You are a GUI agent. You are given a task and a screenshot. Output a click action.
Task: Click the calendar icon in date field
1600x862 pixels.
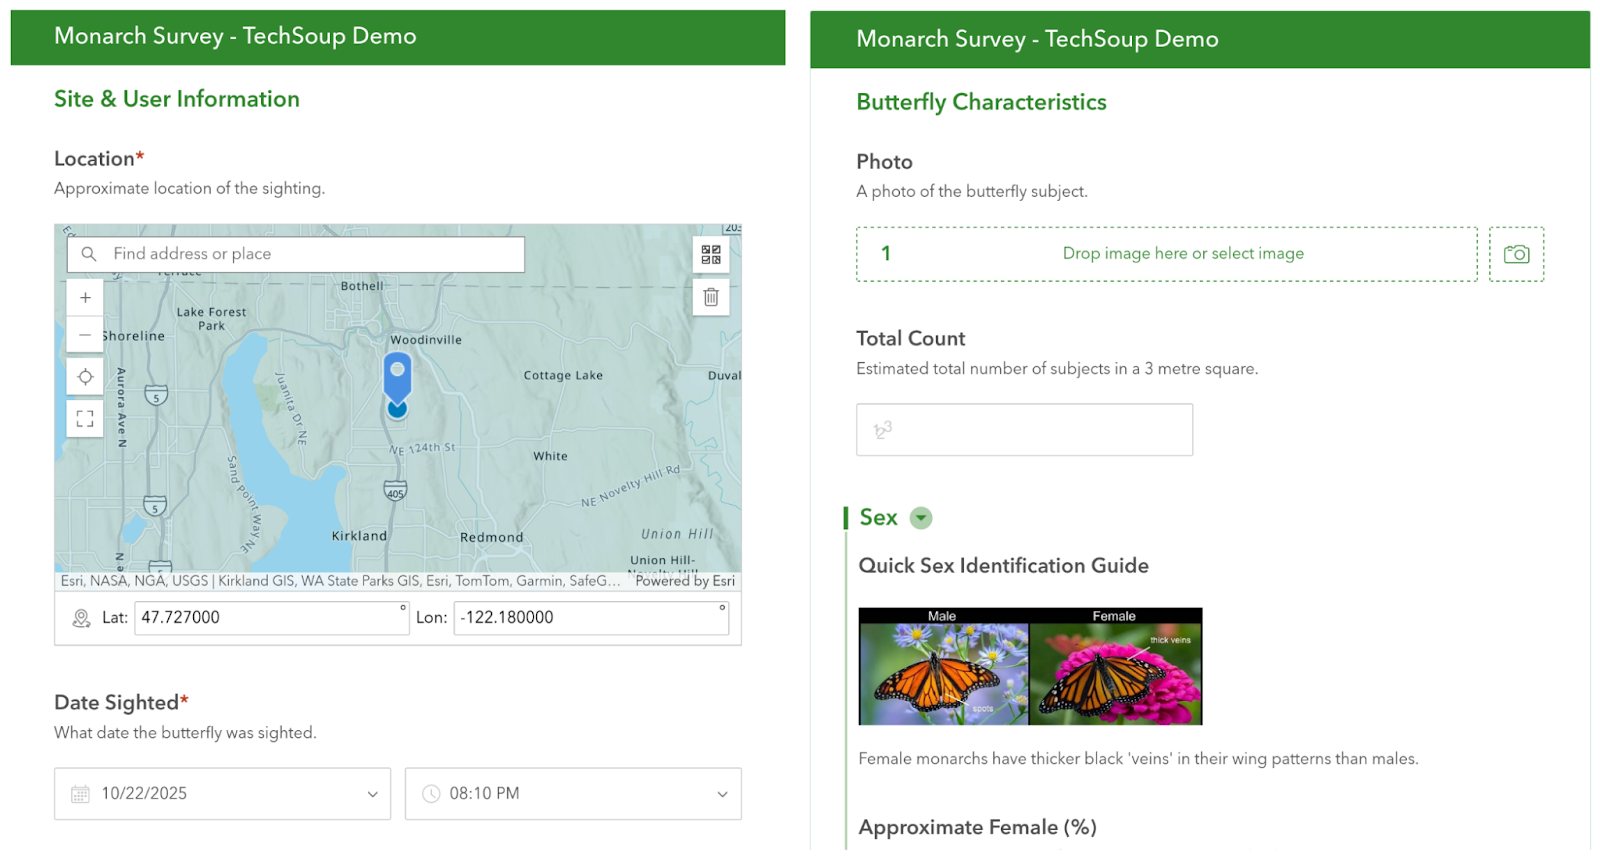[x=80, y=794]
